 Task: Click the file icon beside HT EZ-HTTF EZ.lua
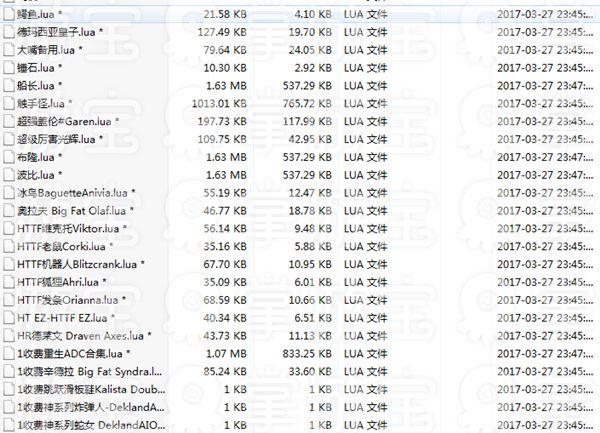[x=8, y=318]
